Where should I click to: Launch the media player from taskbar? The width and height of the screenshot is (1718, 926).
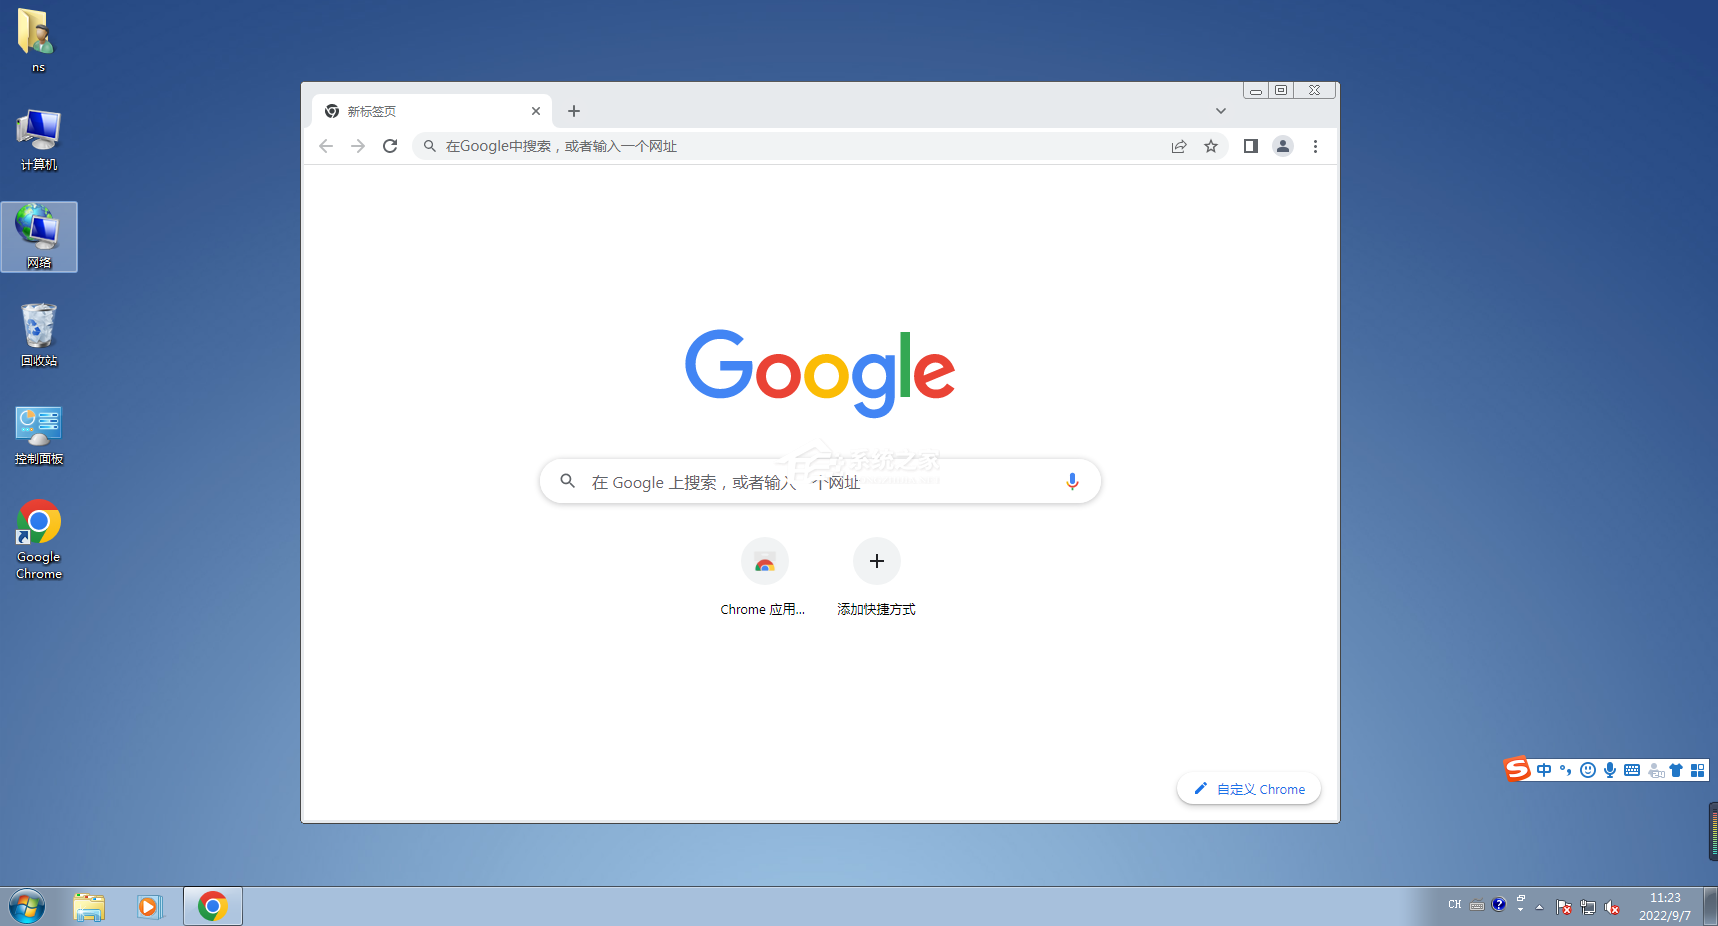tap(149, 907)
